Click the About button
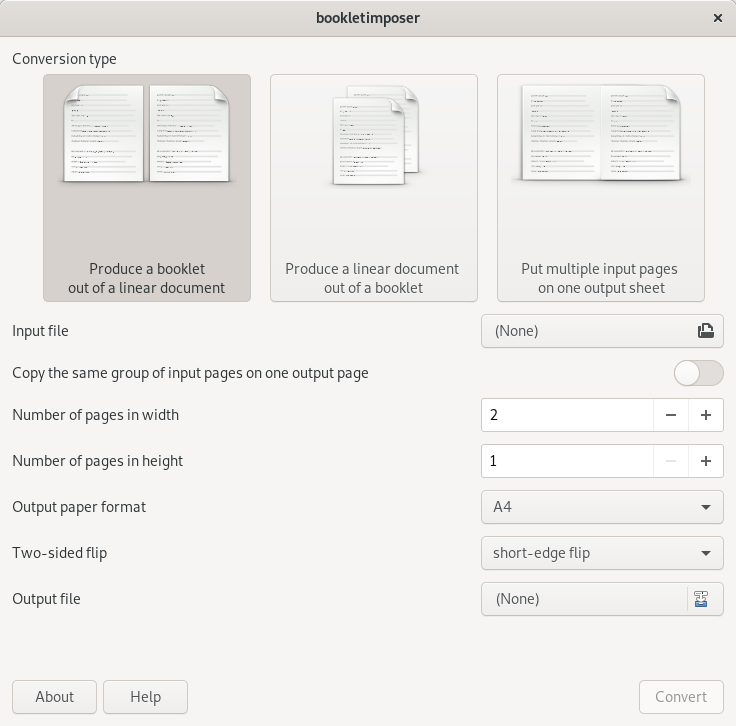Image resolution: width=736 pixels, height=726 pixels. [54, 697]
